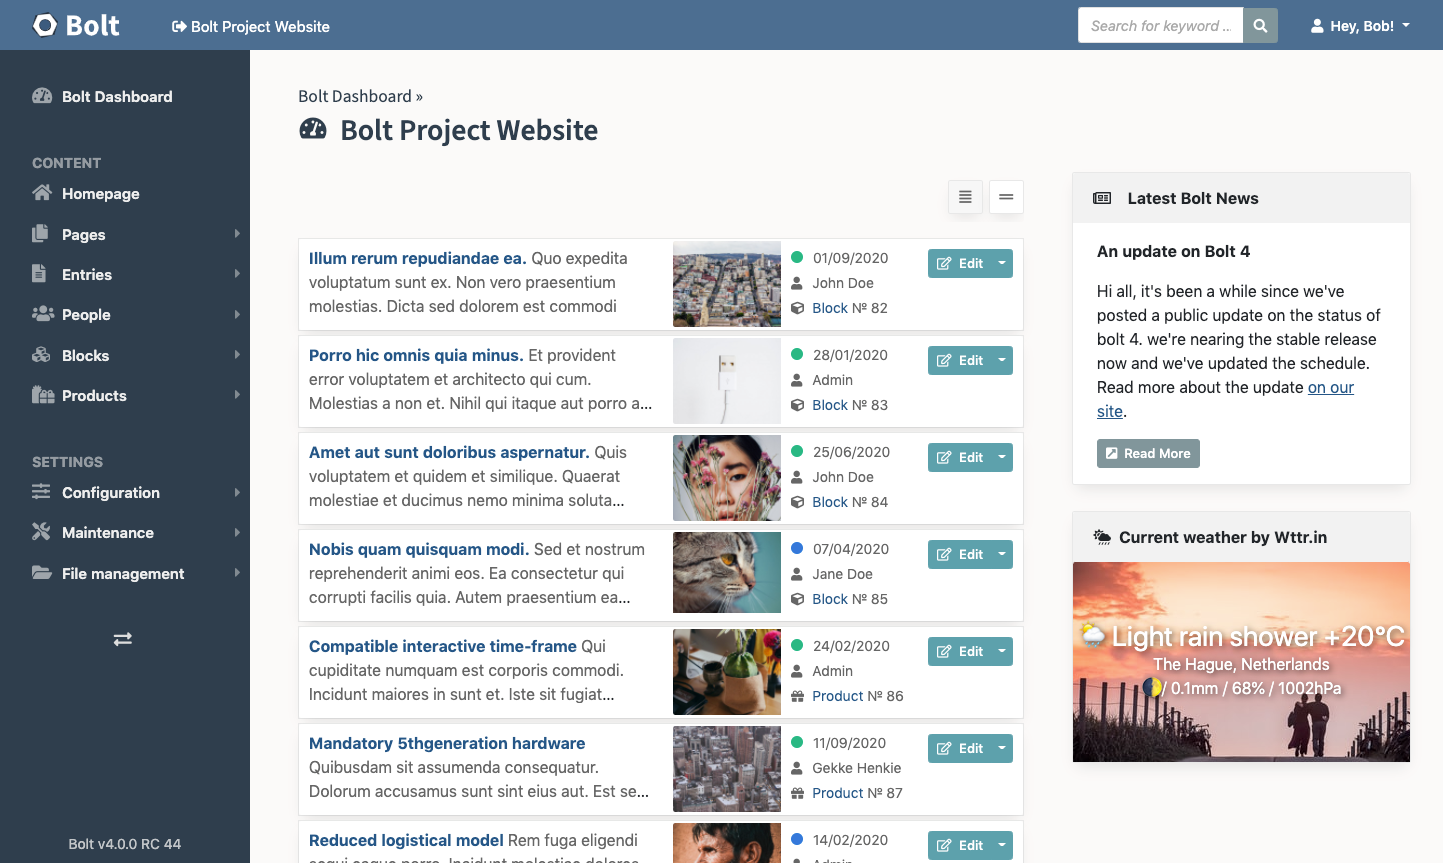Expand the Pages submenu arrow
This screenshot has height=863, width=1443.
point(237,234)
